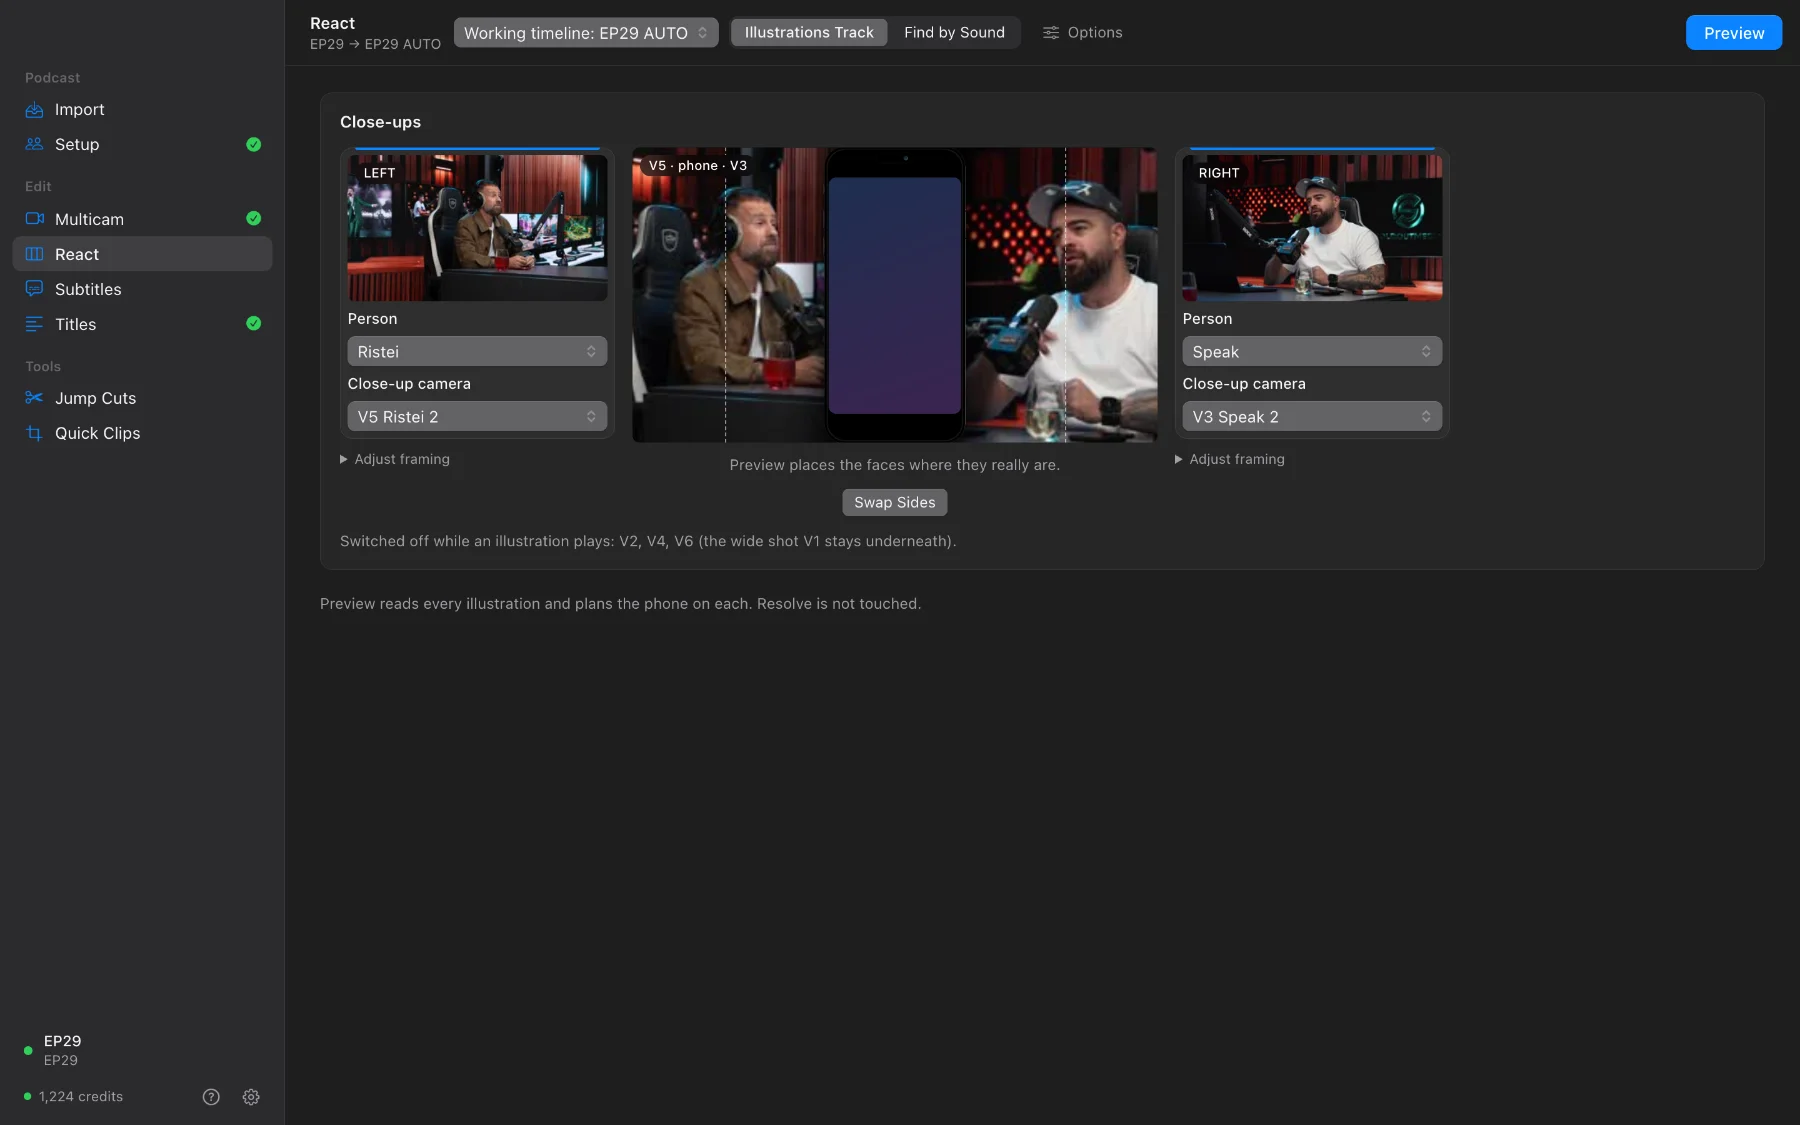Open Working timeline EP29 AUTO dropdown

coord(586,33)
